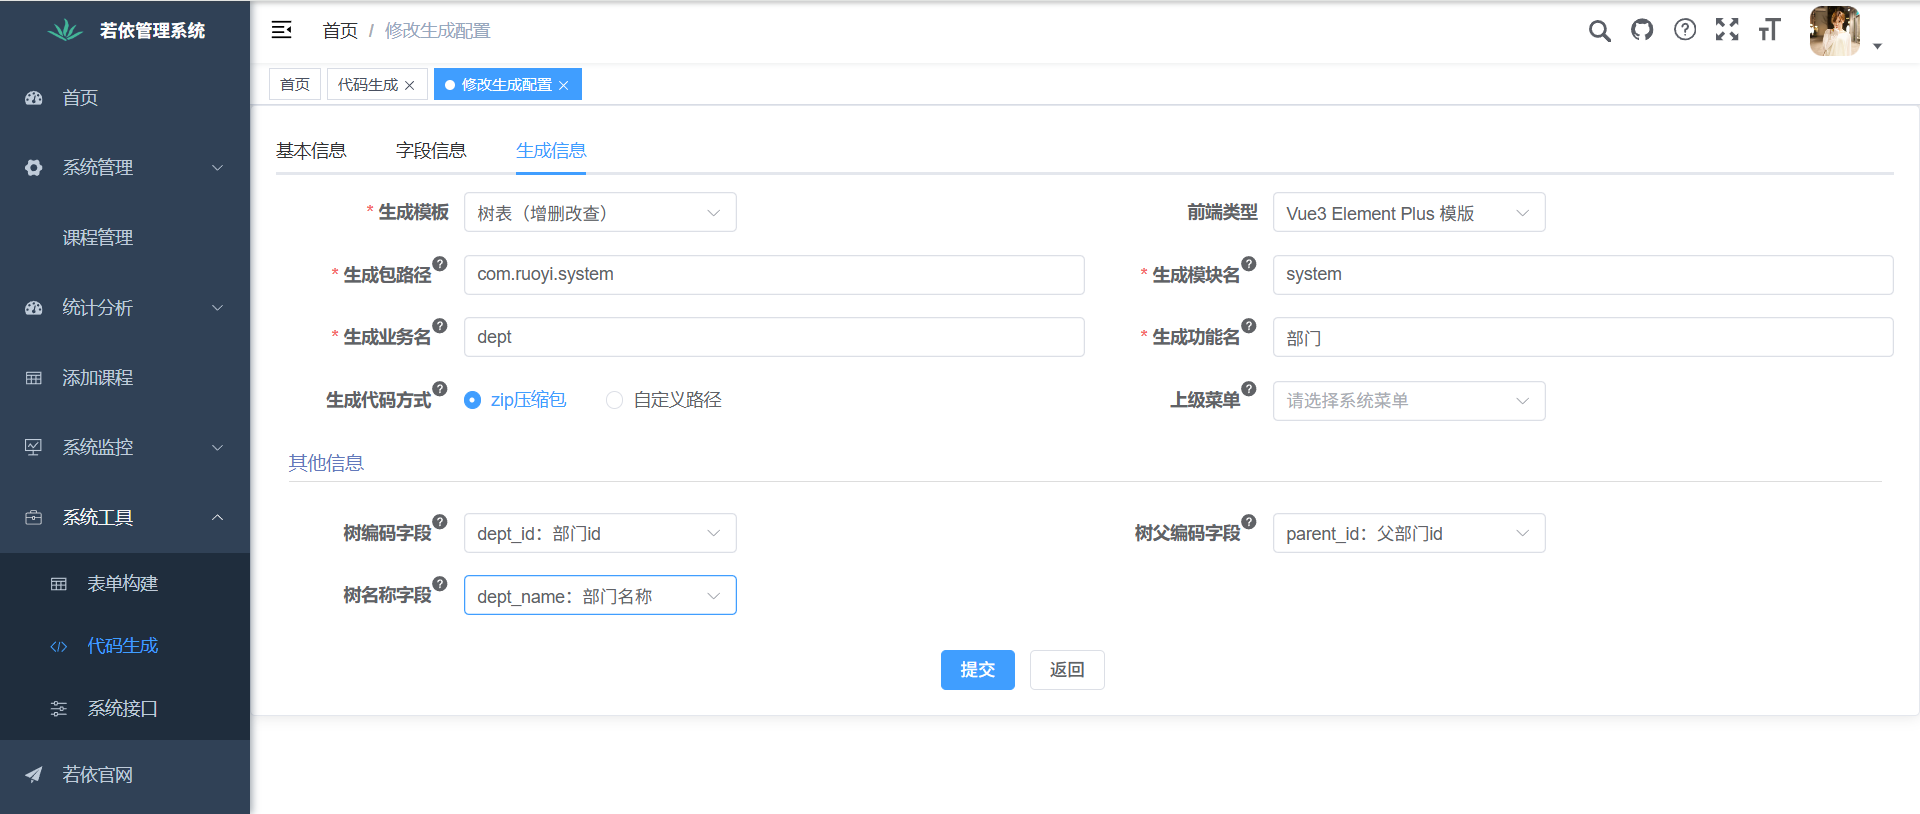
Task: Show help tooltip for 树编码字段
Action: tap(440, 522)
